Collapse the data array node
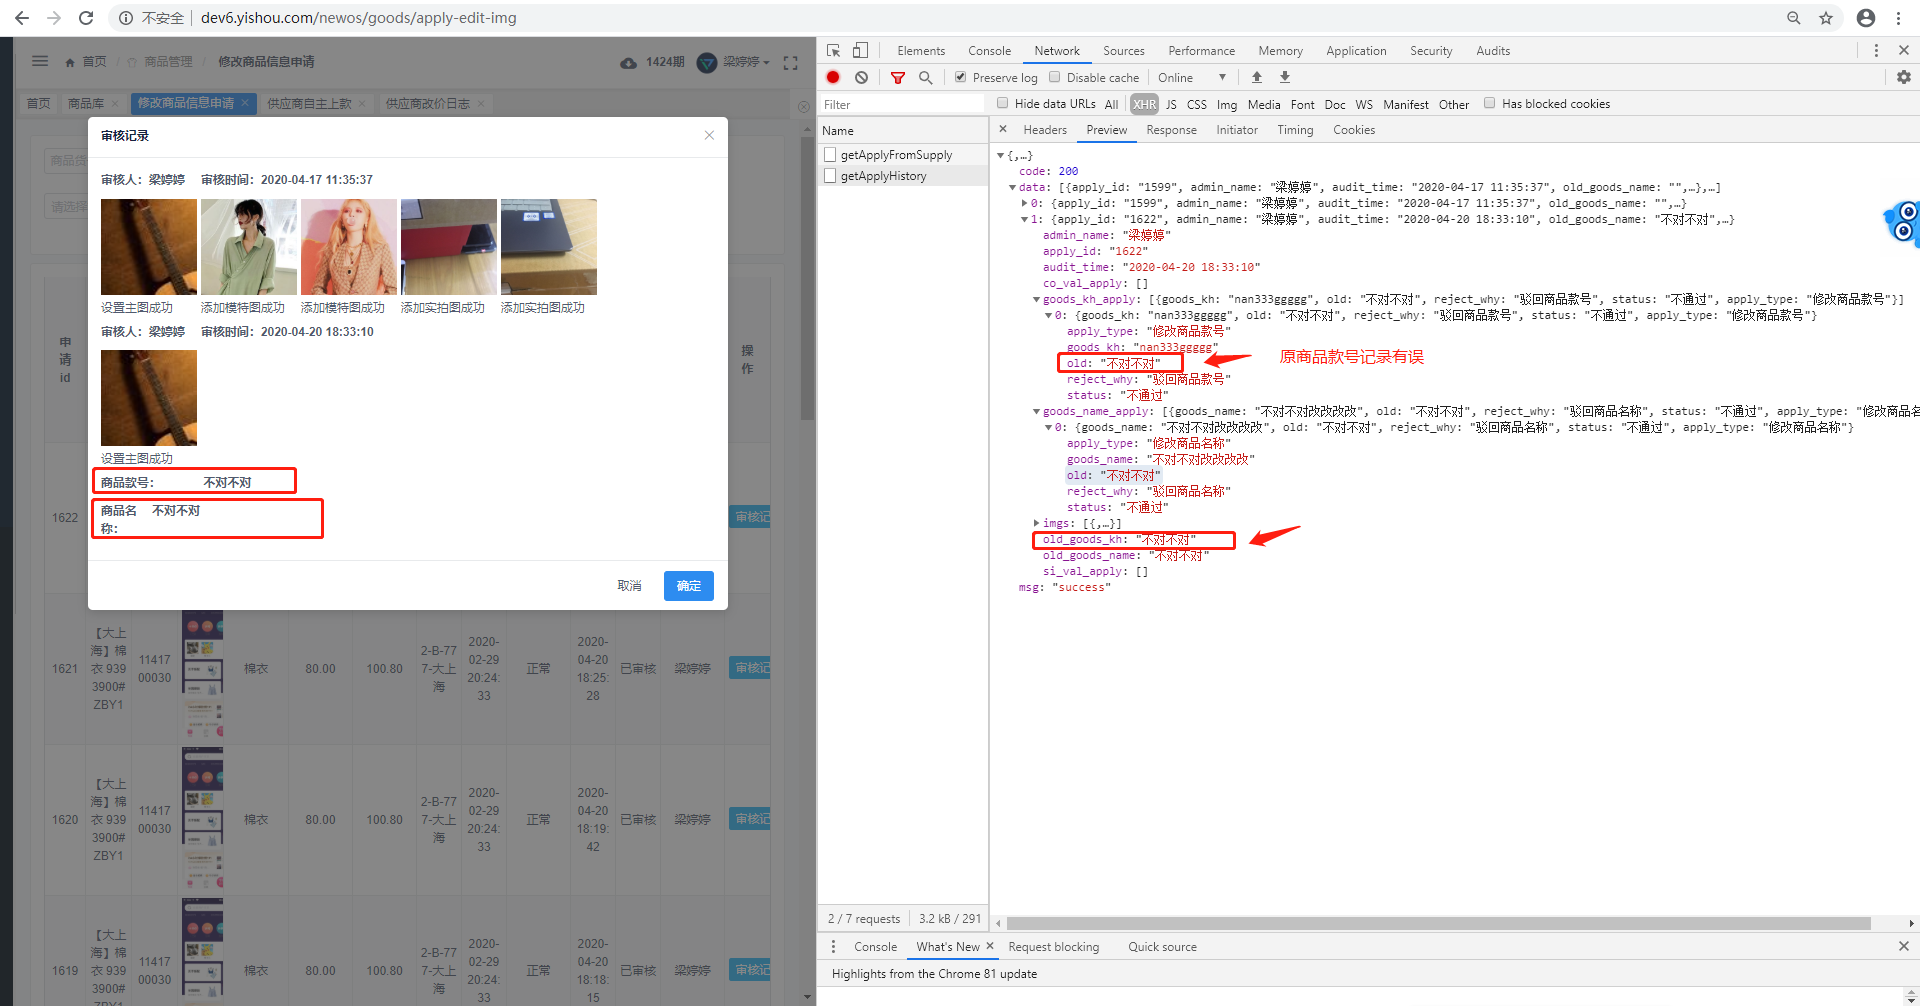 (x=1012, y=187)
